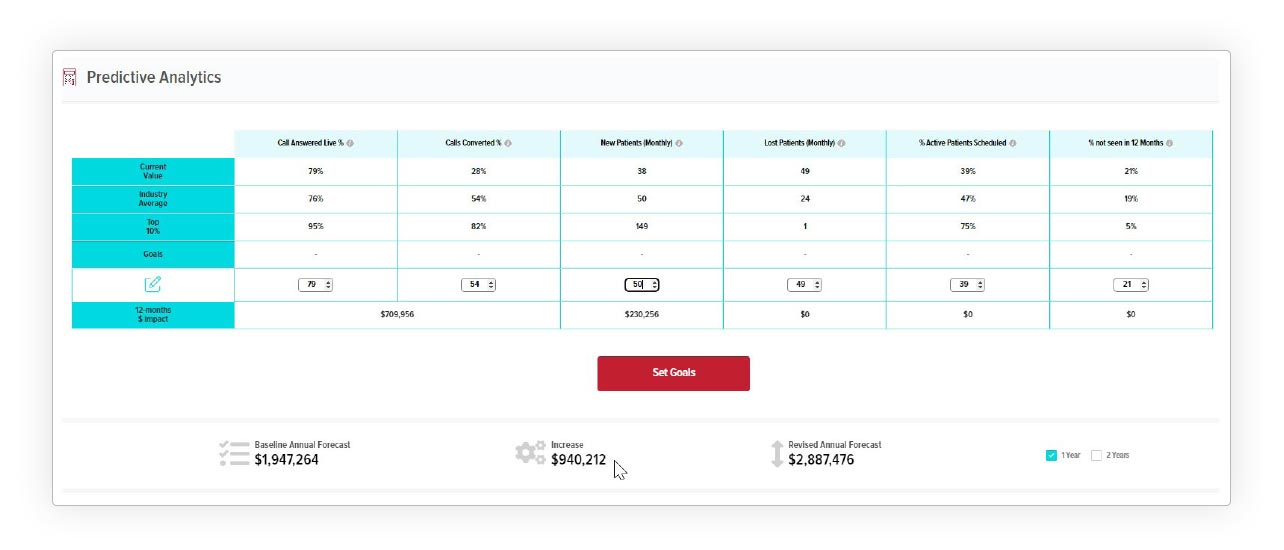Viewport: 1284px width, 550px height.
Task: Uncheck the 1 Year checkbox
Action: [x=1051, y=455]
